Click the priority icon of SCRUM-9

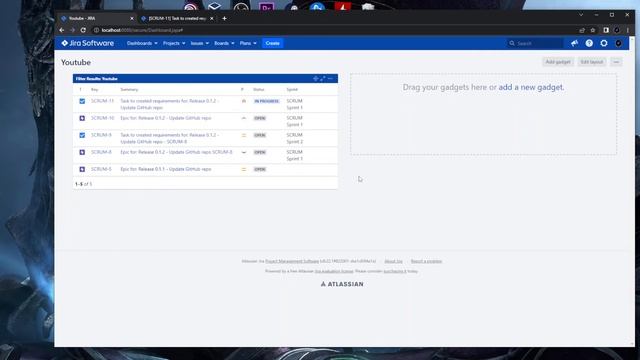coord(244,135)
